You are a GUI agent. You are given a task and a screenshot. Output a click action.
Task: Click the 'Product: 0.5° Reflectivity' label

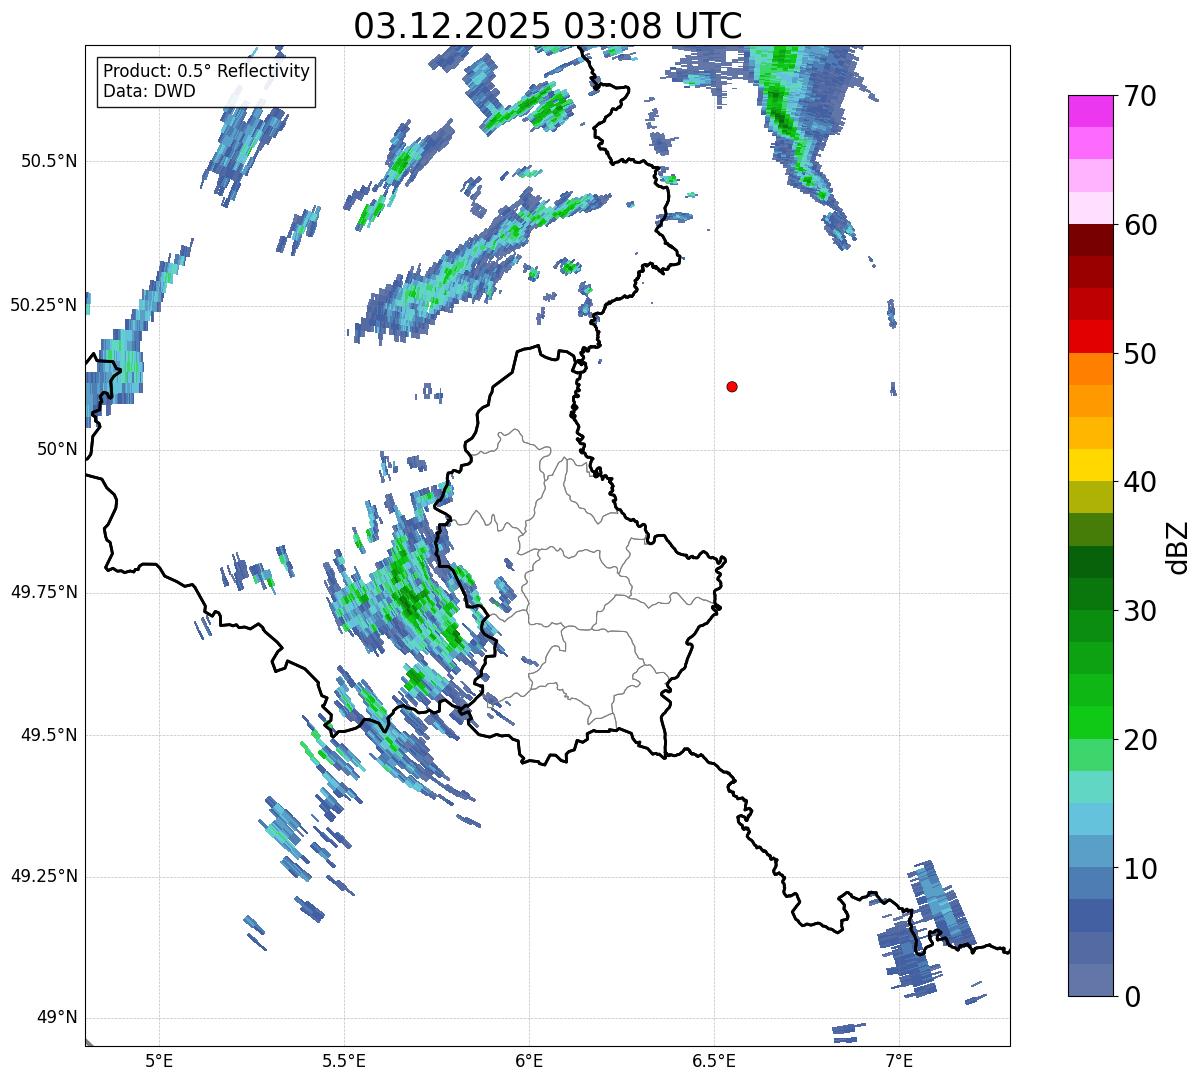point(207,72)
